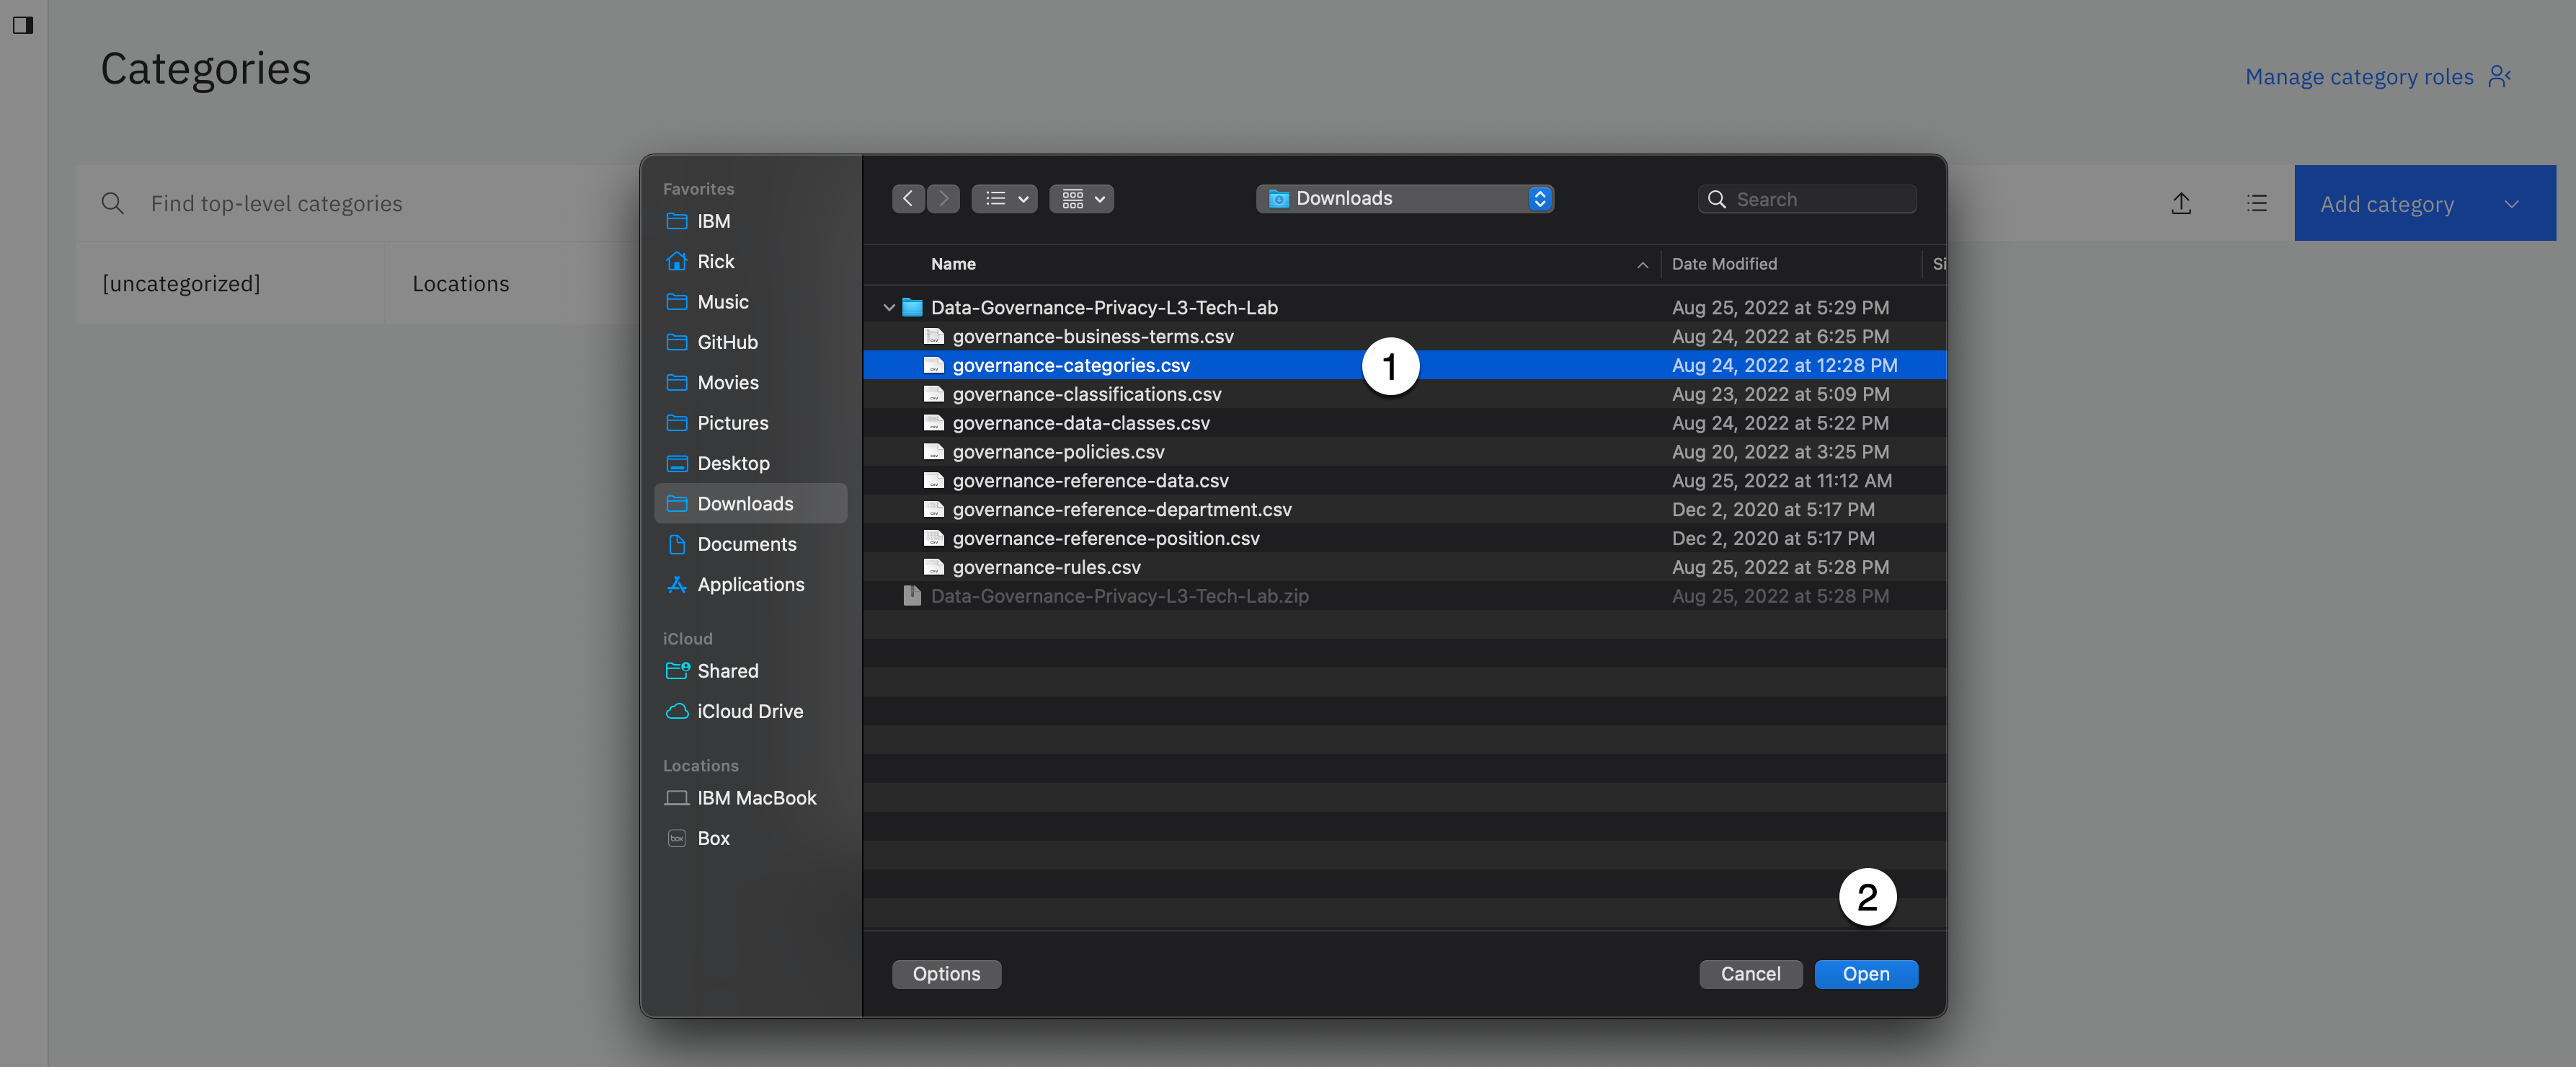The width and height of the screenshot is (2576, 1067).
Task: Select iCloud Drive in the sidebar
Action: click(749, 711)
